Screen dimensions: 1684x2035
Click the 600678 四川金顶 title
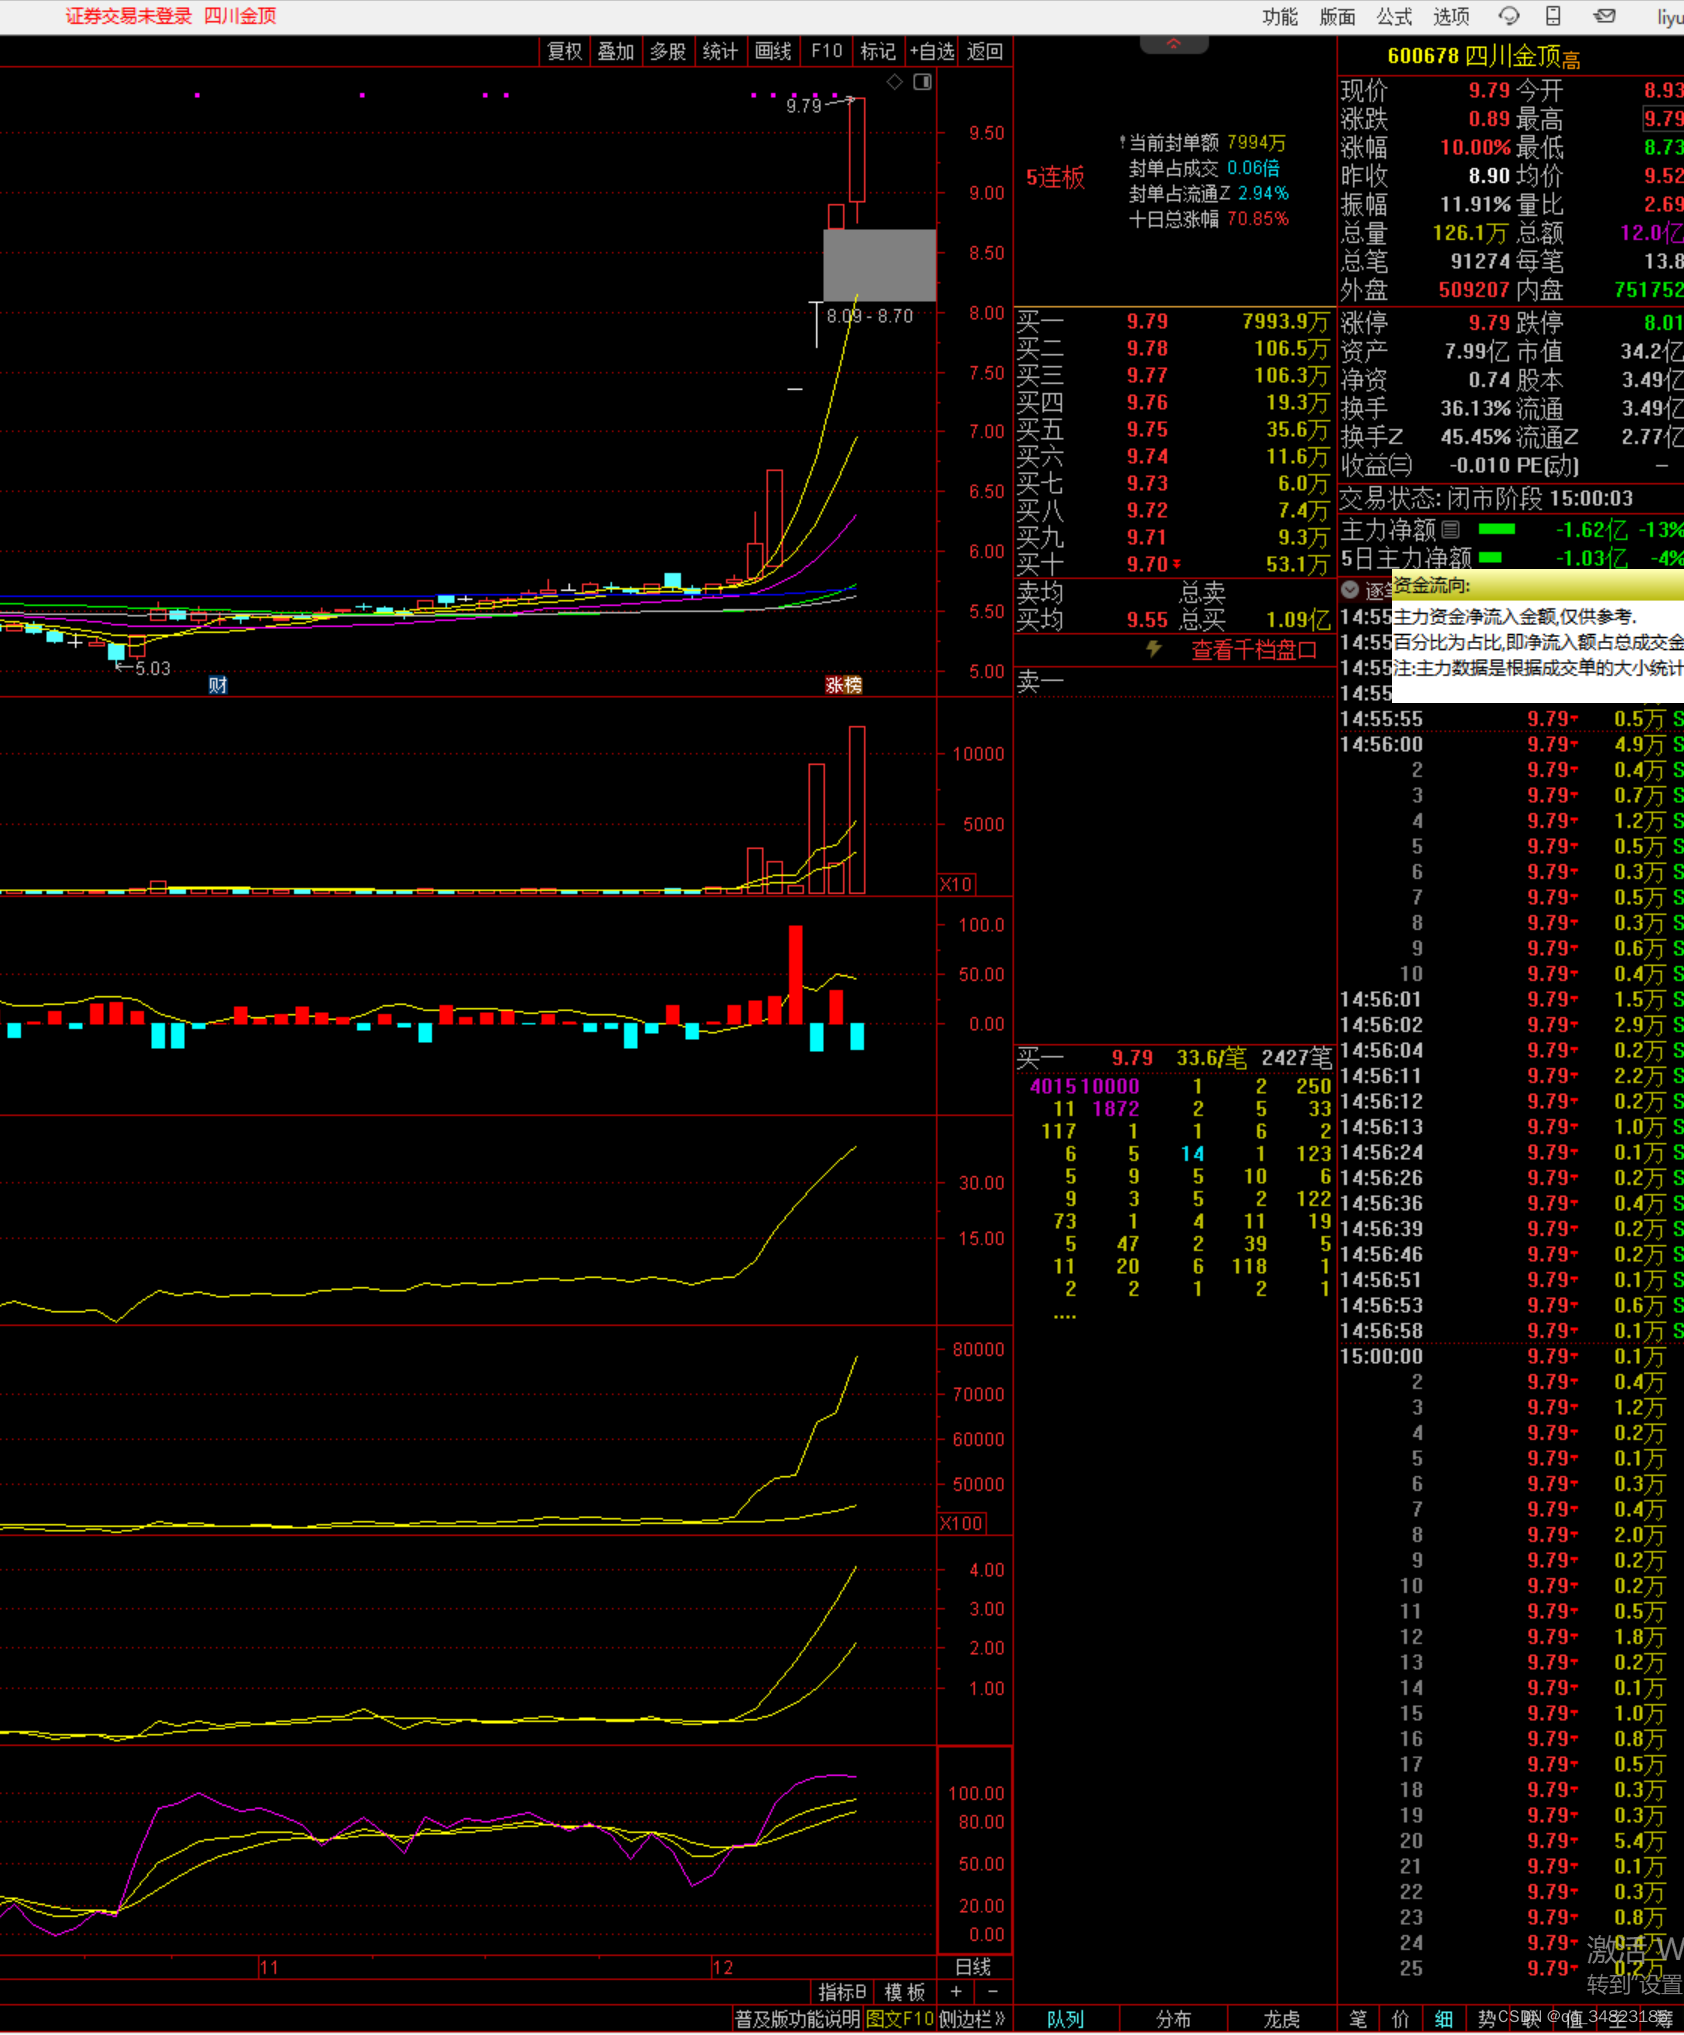(1483, 56)
